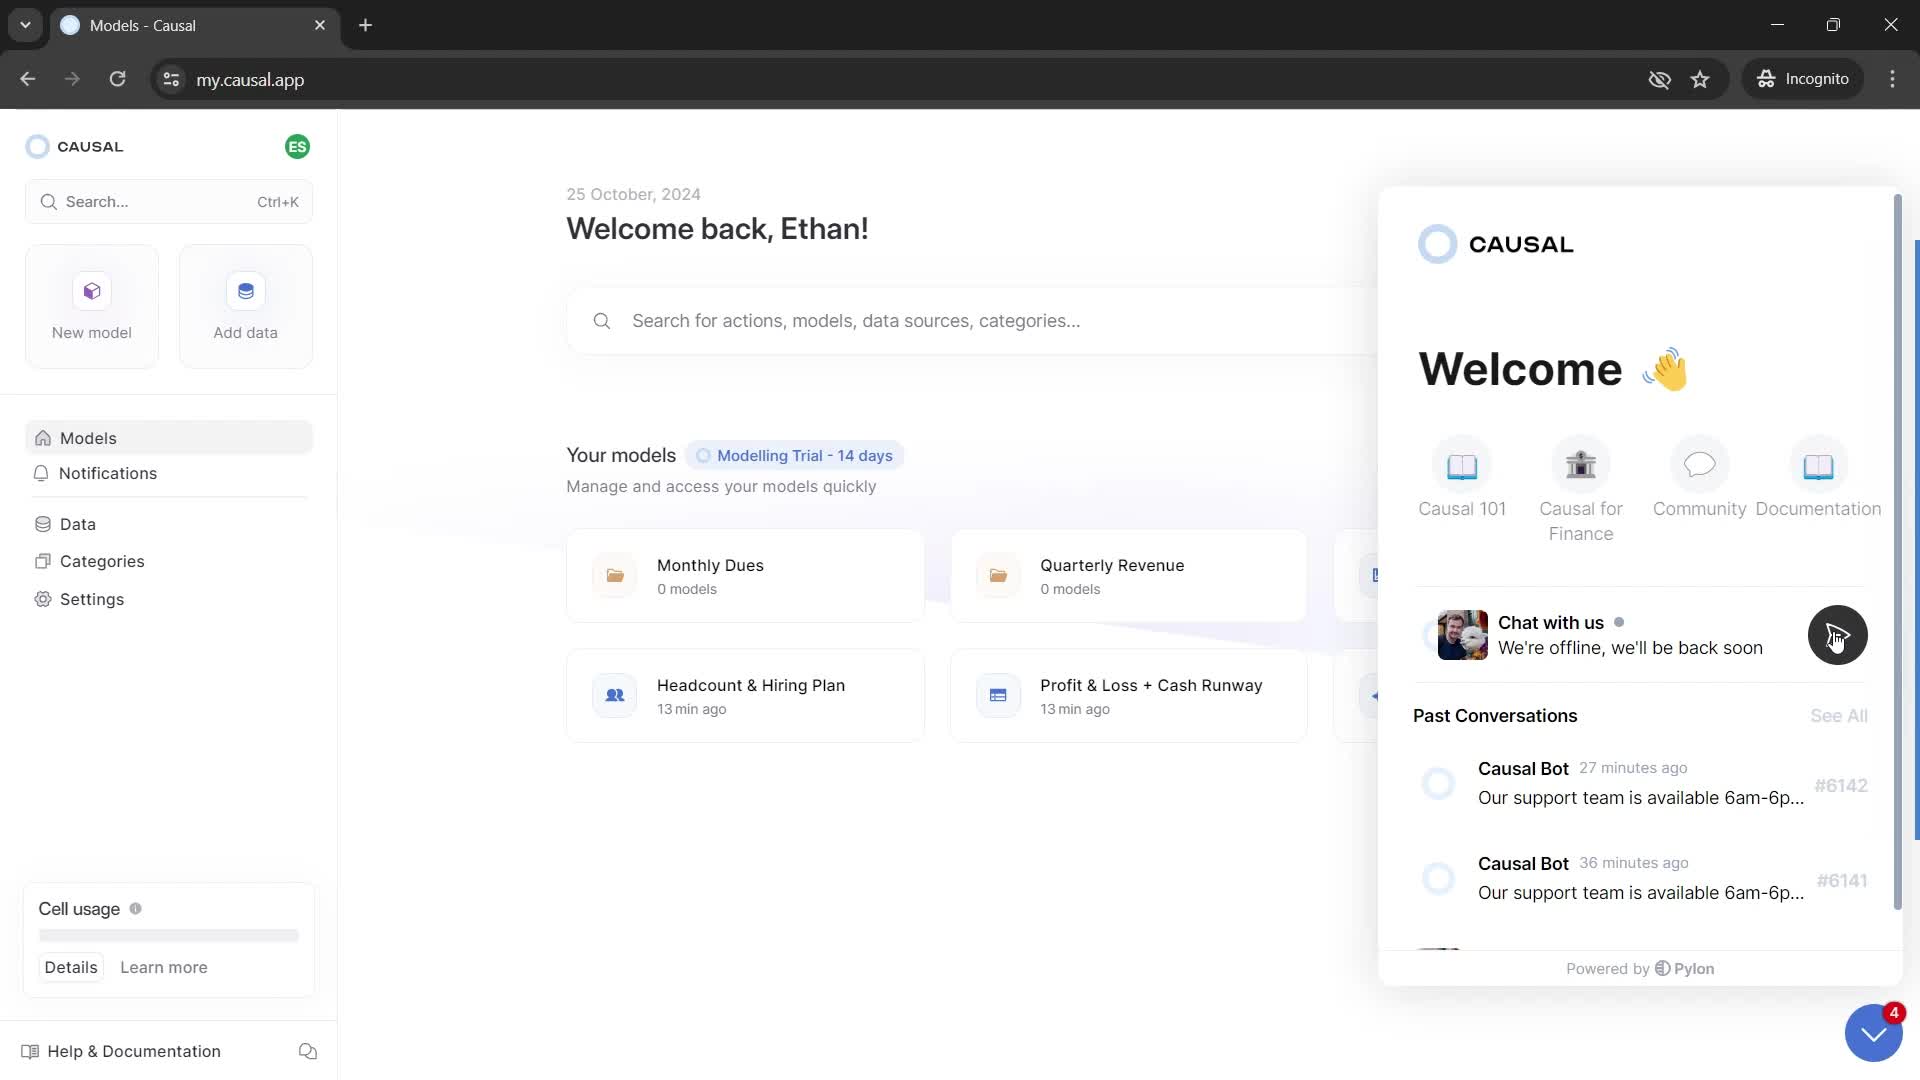Expand the See All past conversations

[x=1840, y=713]
